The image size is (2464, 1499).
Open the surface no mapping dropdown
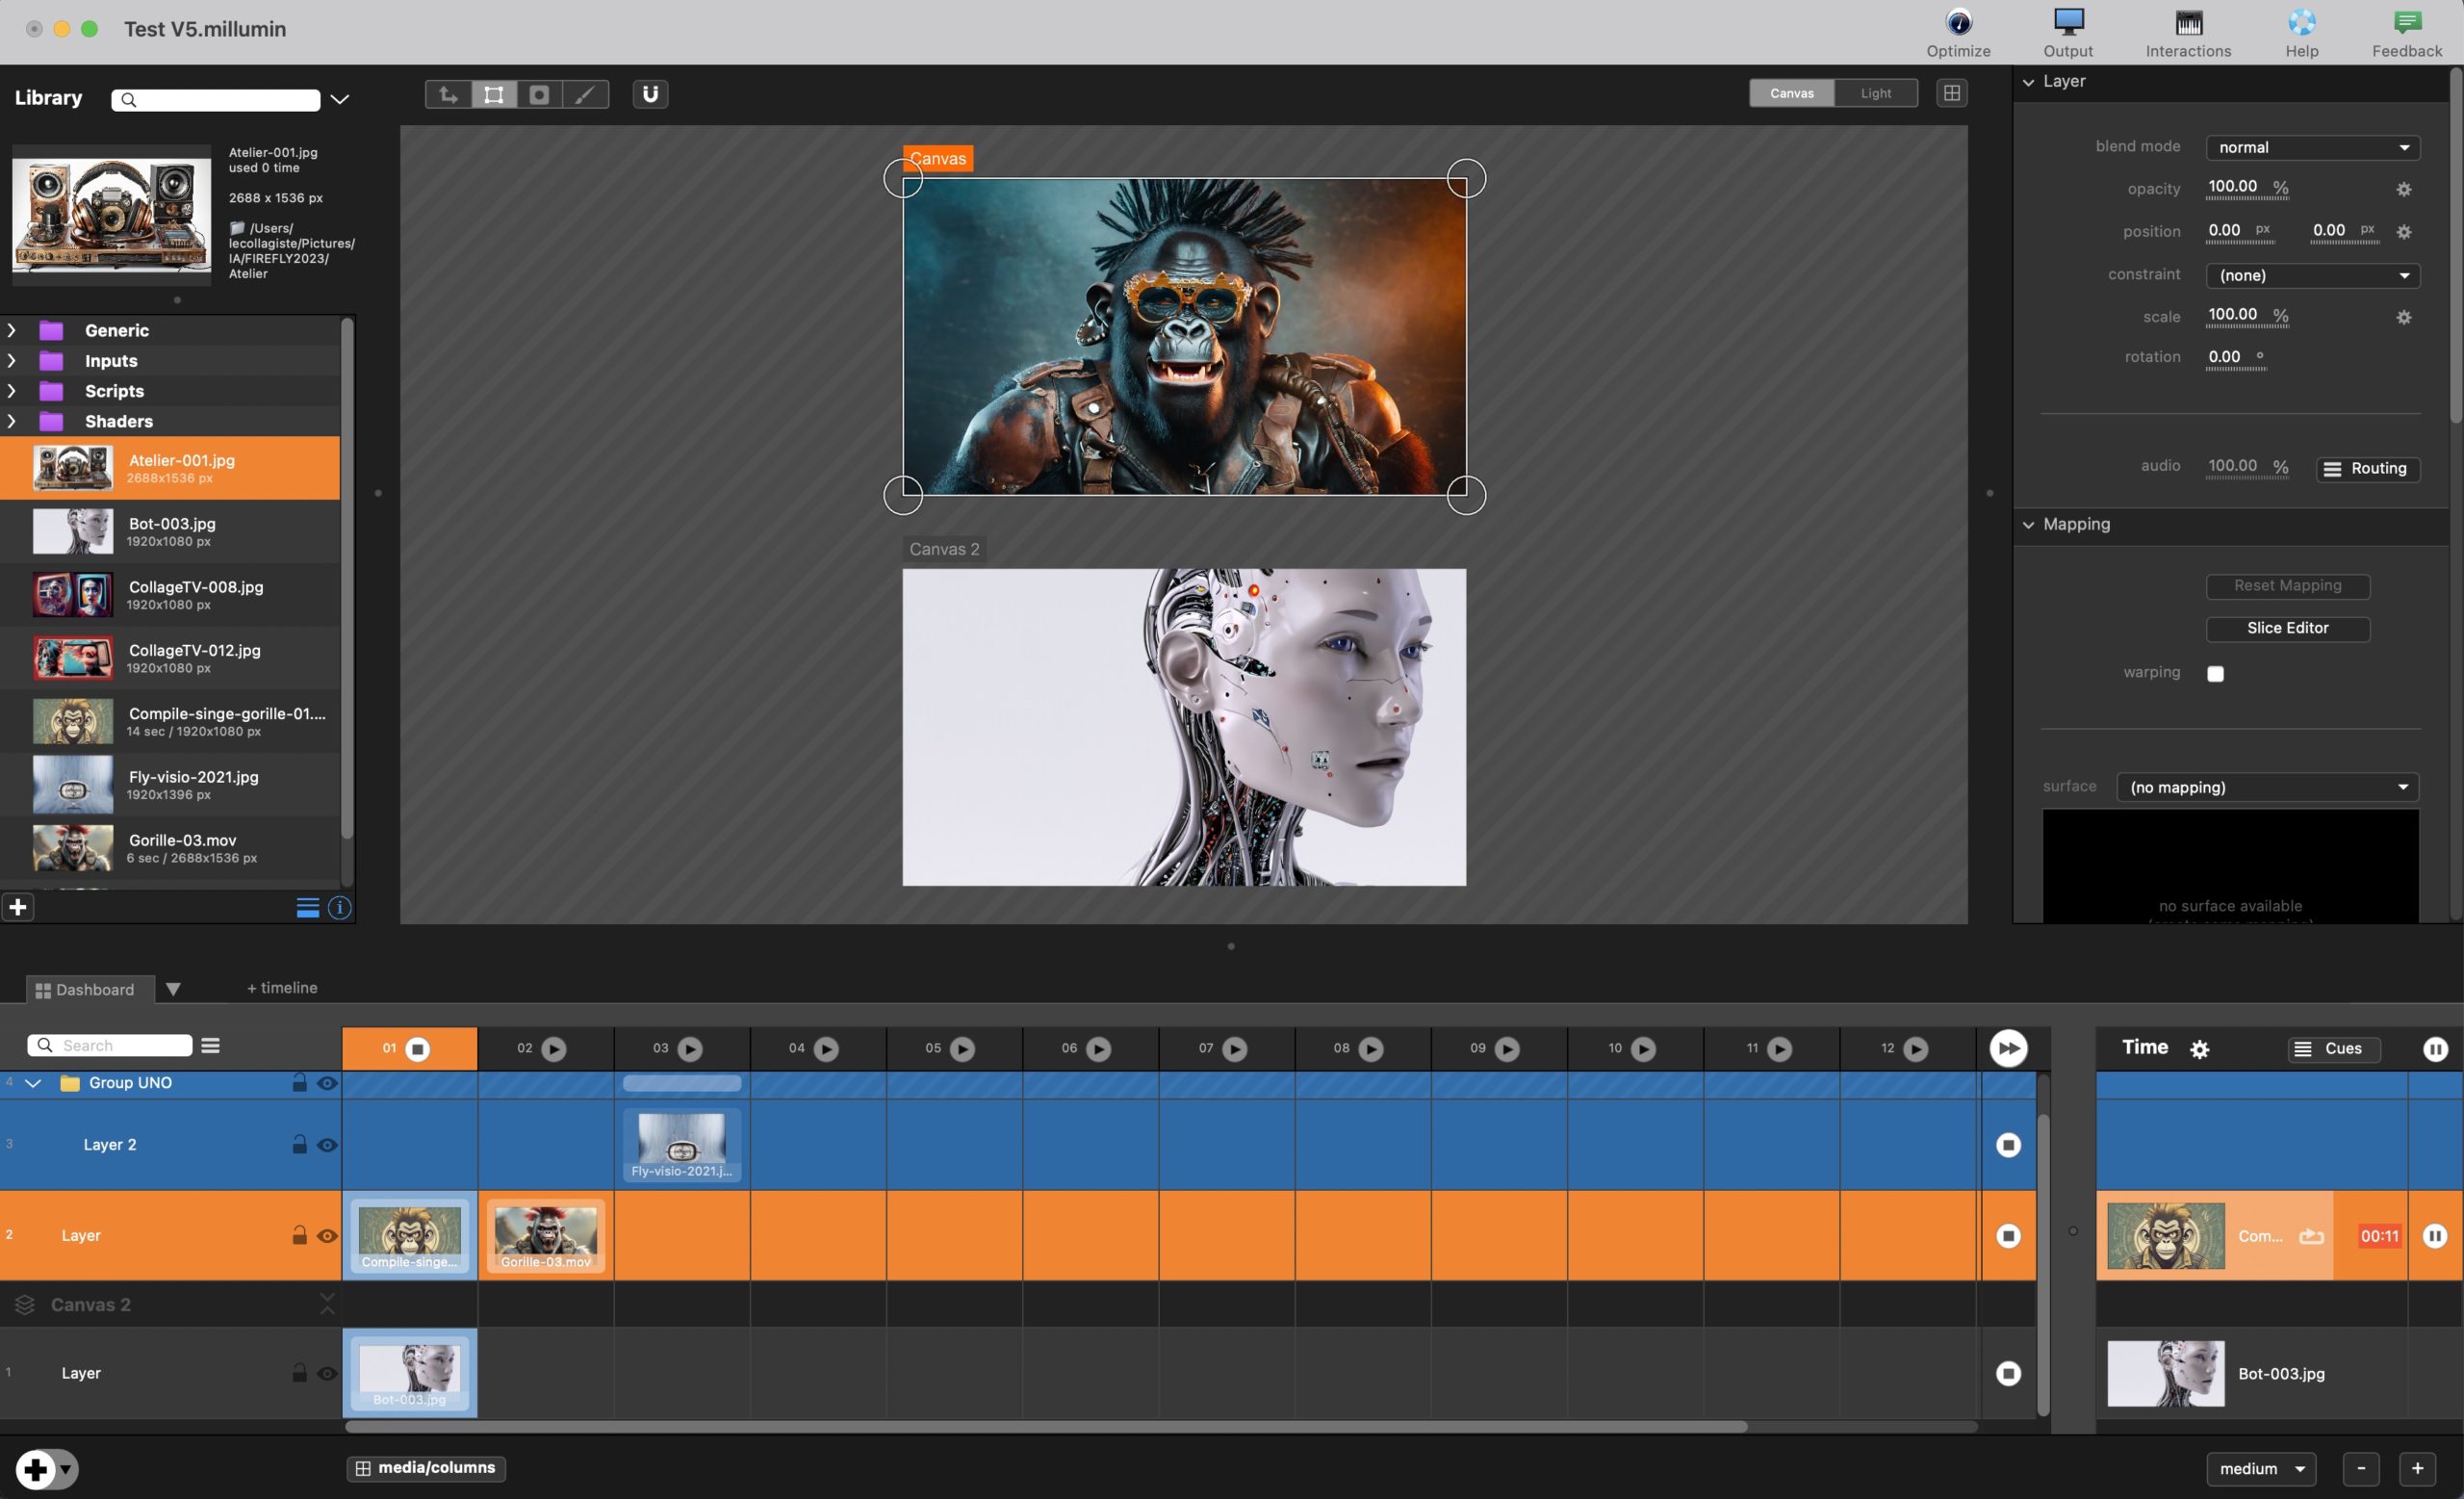coord(2267,787)
